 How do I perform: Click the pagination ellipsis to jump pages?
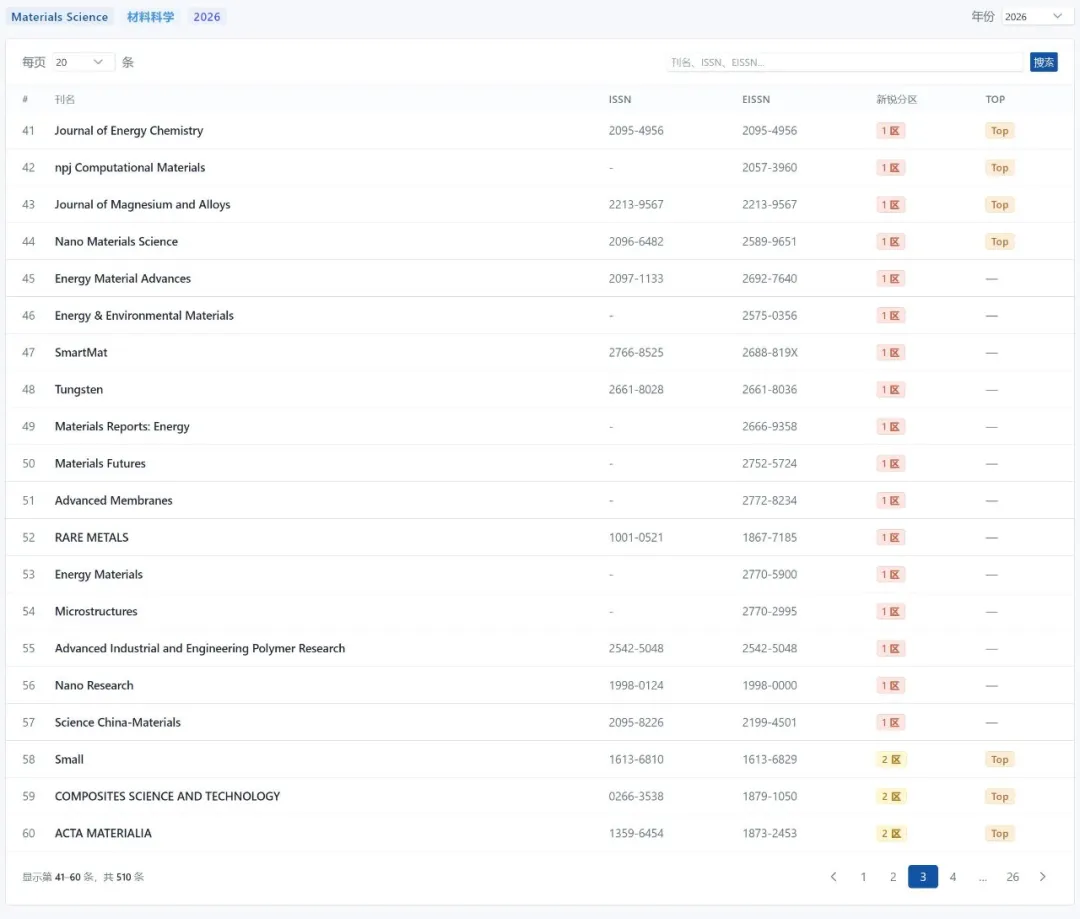tap(983, 877)
